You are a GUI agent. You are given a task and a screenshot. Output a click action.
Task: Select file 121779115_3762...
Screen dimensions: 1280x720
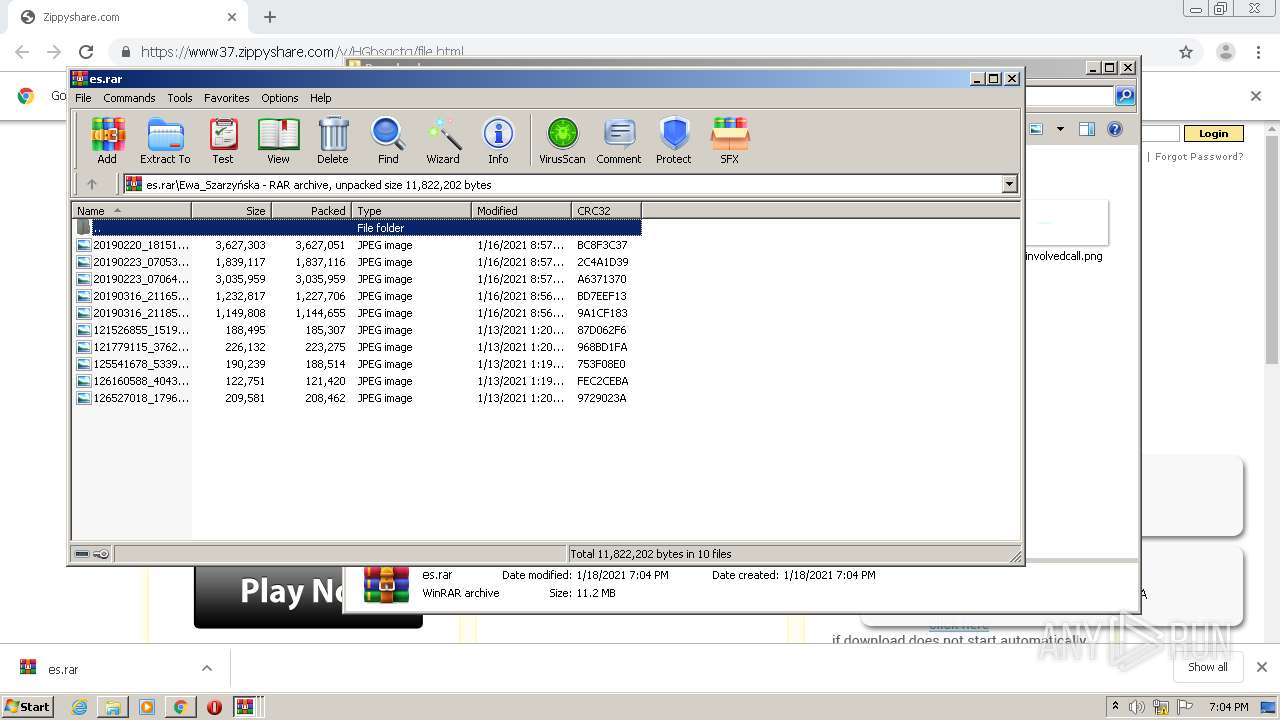click(x=357, y=347)
